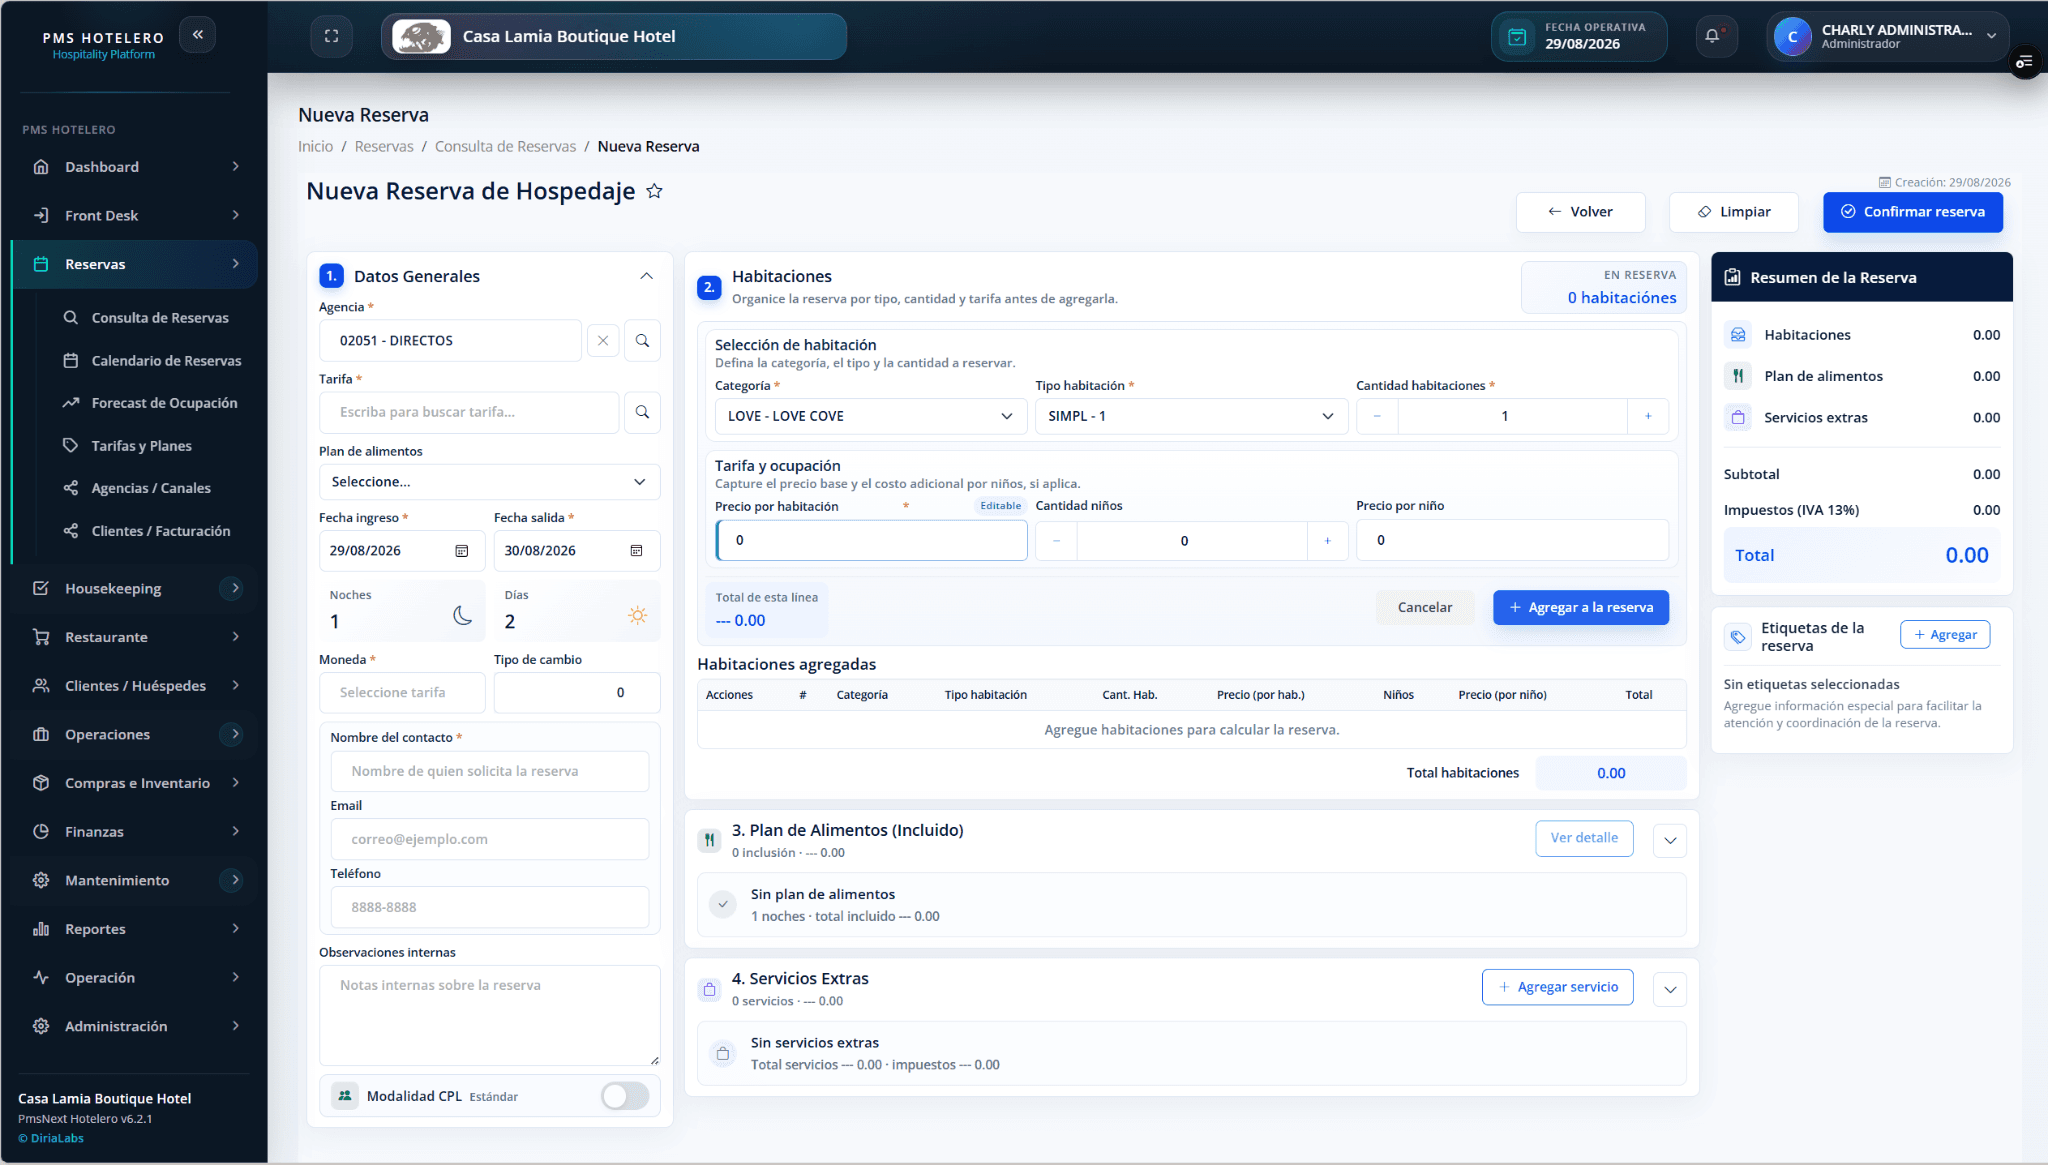
Task: Click the user avatar circle with letter C
Action: tap(1792, 37)
